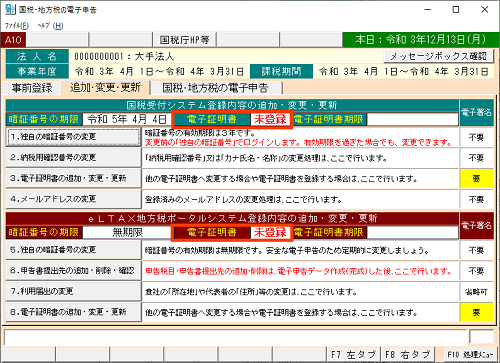Click the メッセージボックス確認 button
The image size is (500, 363).
(x=438, y=56)
